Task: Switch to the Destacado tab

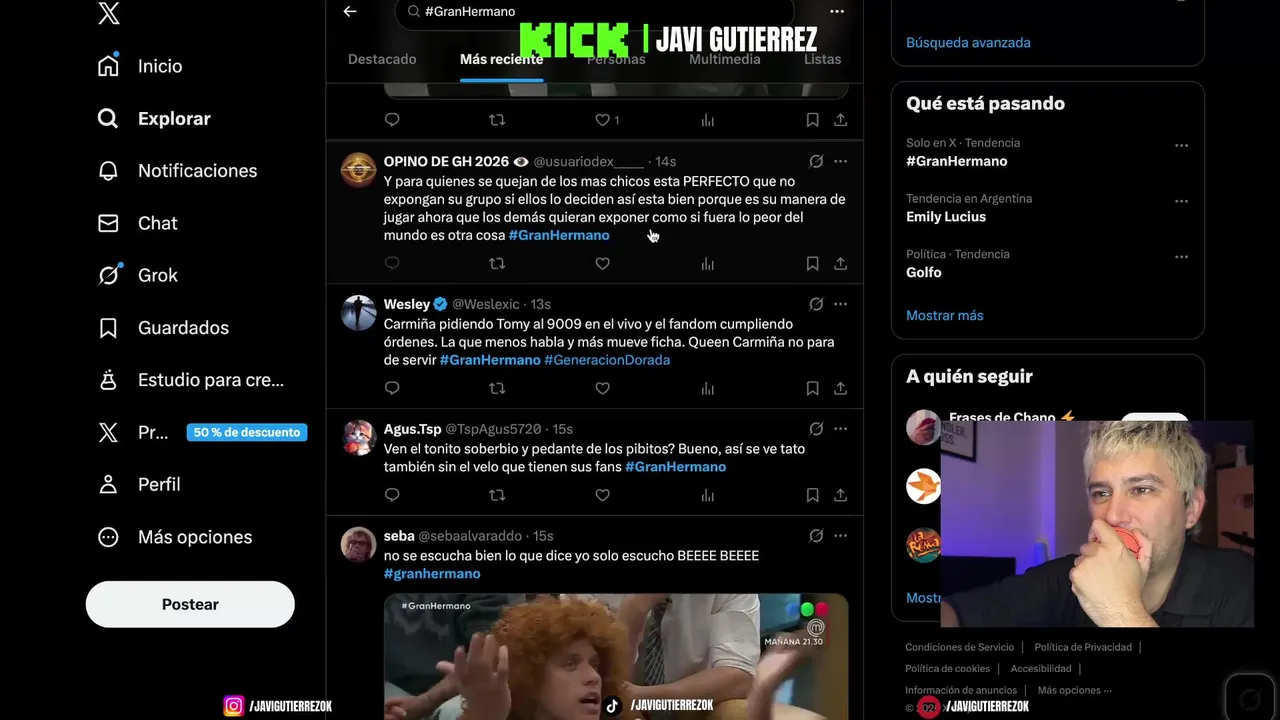Action: [x=382, y=59]
